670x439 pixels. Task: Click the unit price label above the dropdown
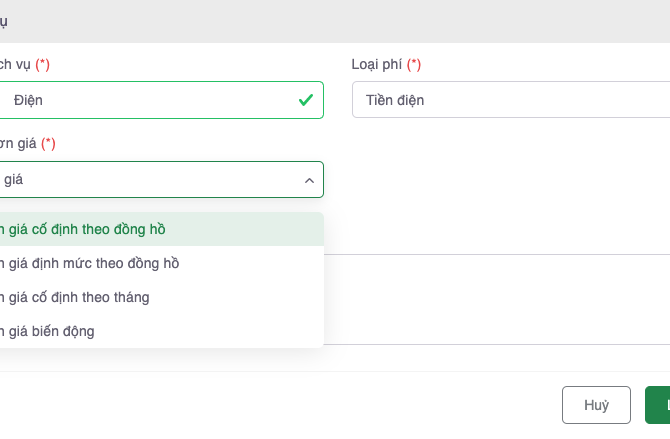coord(18,143)
